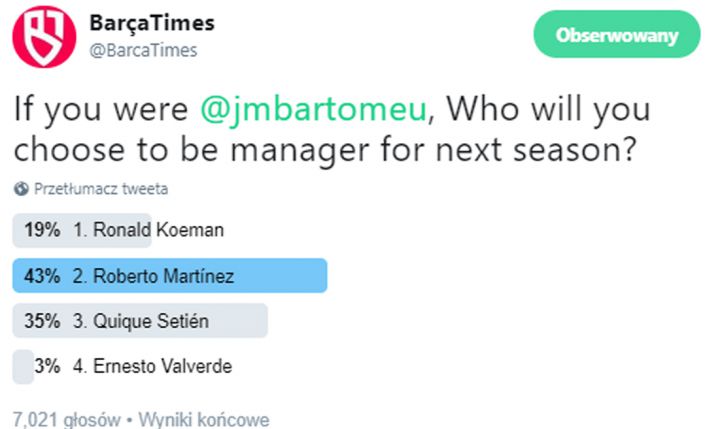
Task: Click the 19% result bar
Action: [x=82, y=230]
